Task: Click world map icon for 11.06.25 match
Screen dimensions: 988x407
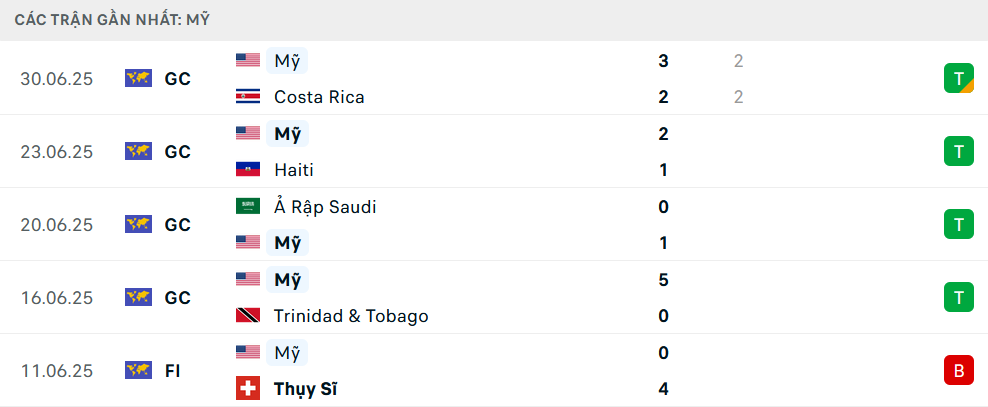Action: point(139,370)
